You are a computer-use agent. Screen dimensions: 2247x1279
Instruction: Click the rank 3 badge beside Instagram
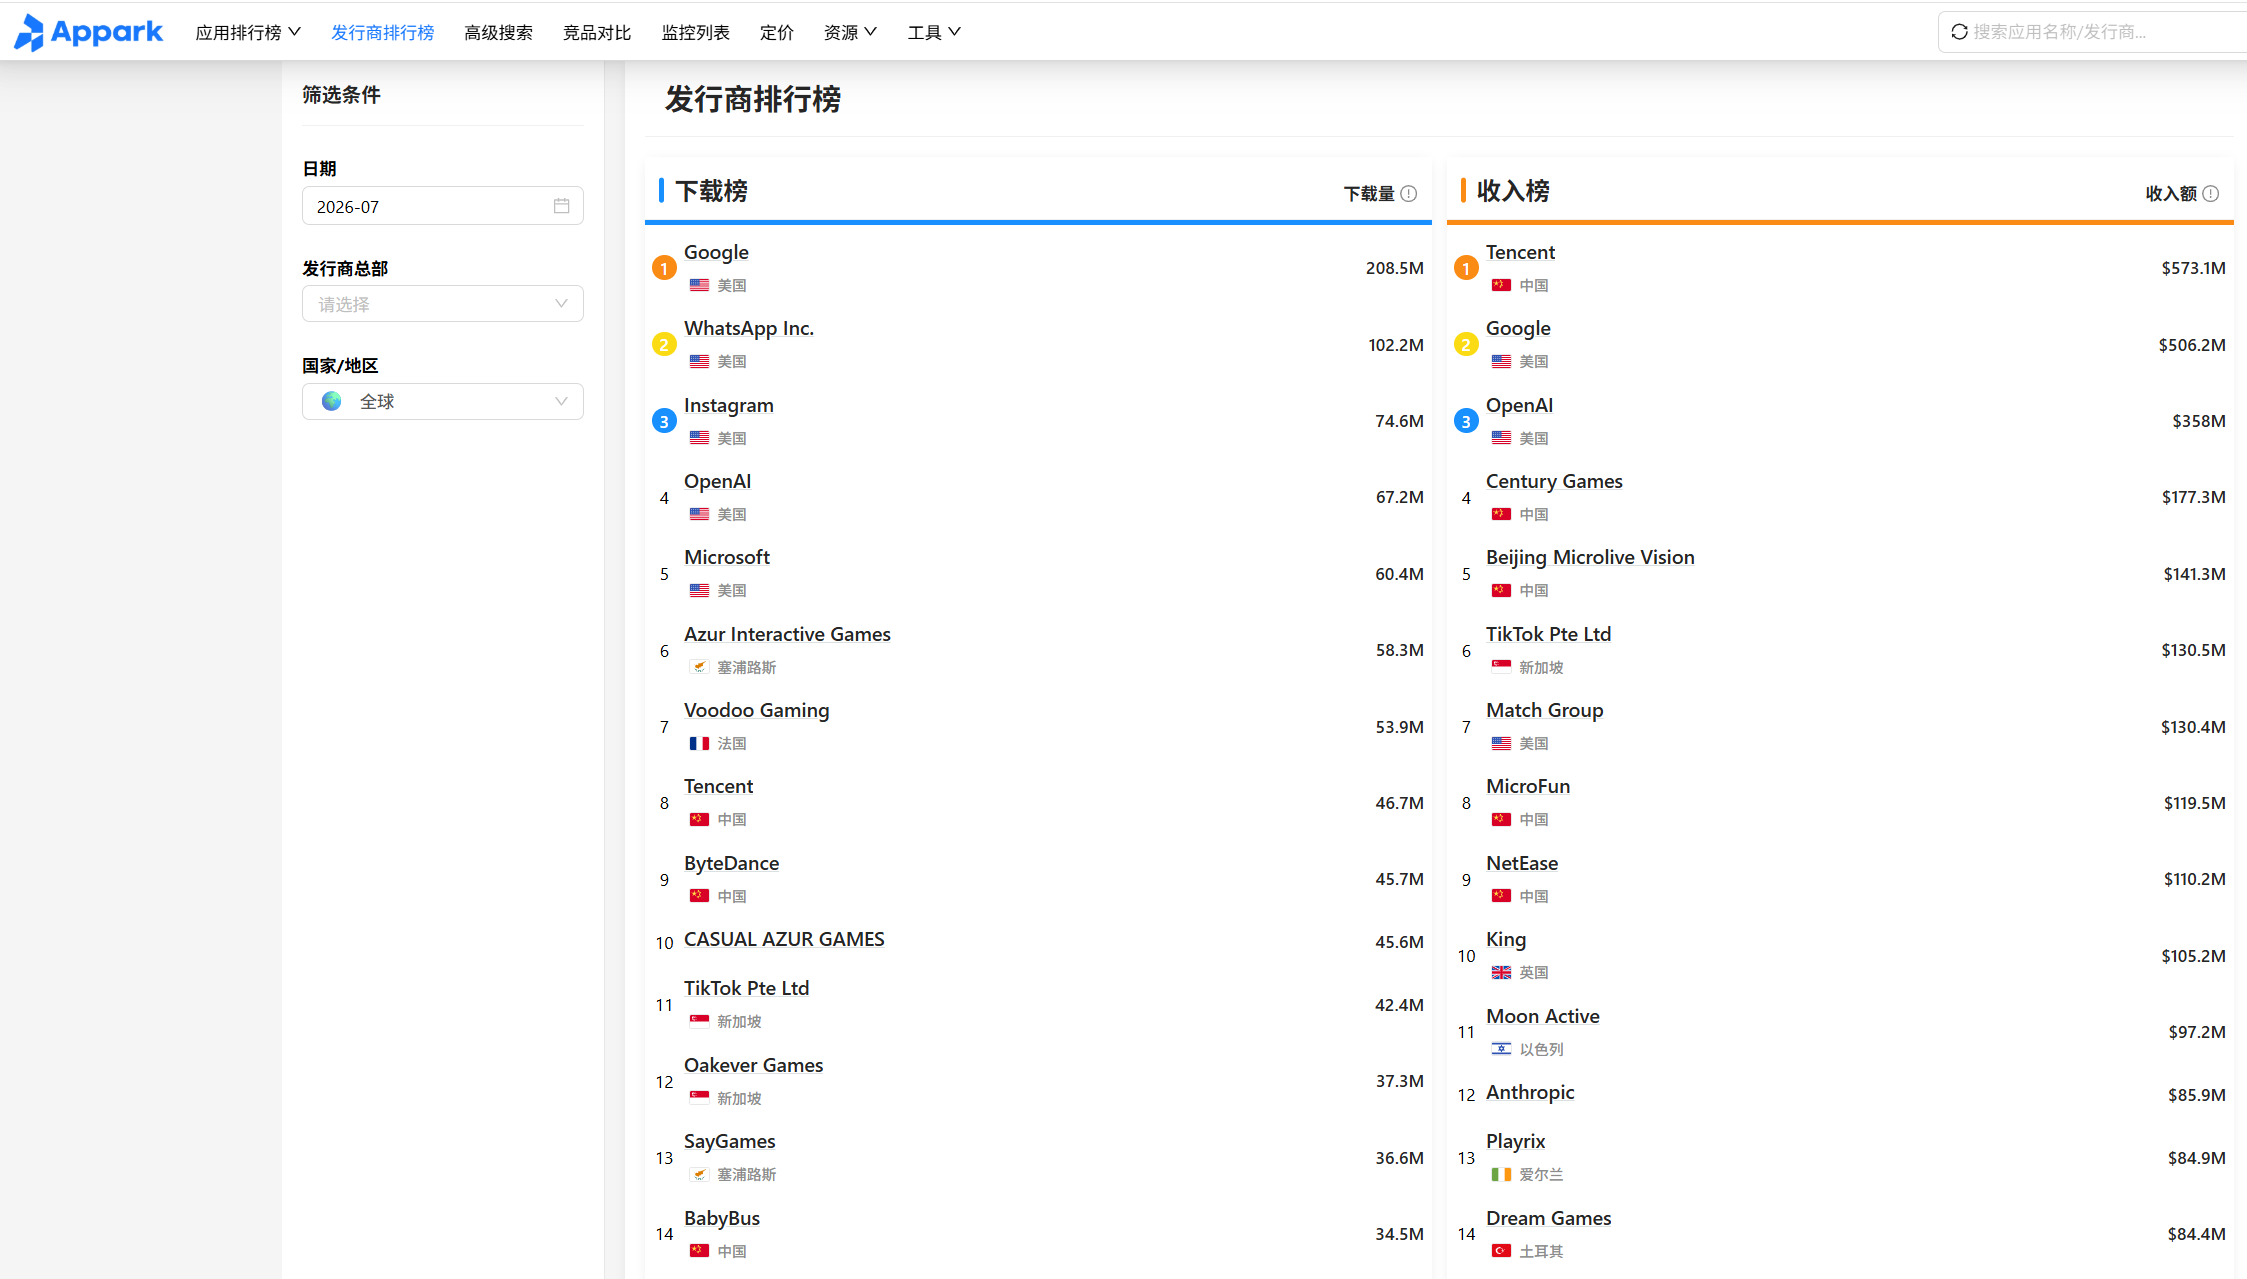(x=664, y=421)
